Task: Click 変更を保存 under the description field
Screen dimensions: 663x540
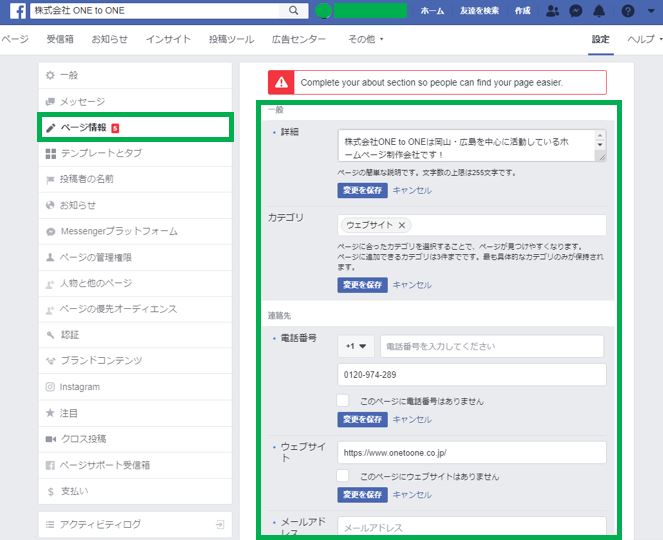Action: click(x=362, y=190)
